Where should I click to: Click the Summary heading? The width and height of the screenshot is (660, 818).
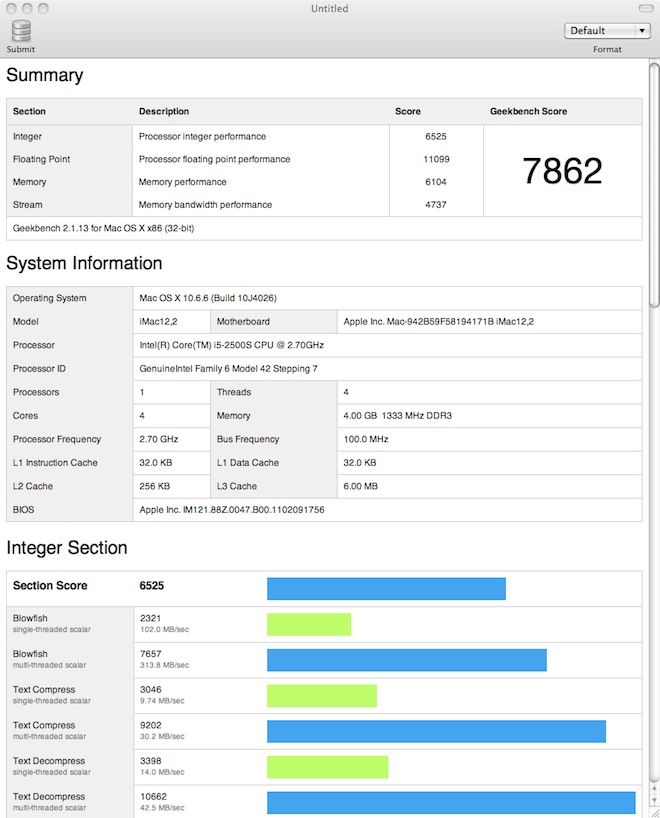[x=45, y=75]
